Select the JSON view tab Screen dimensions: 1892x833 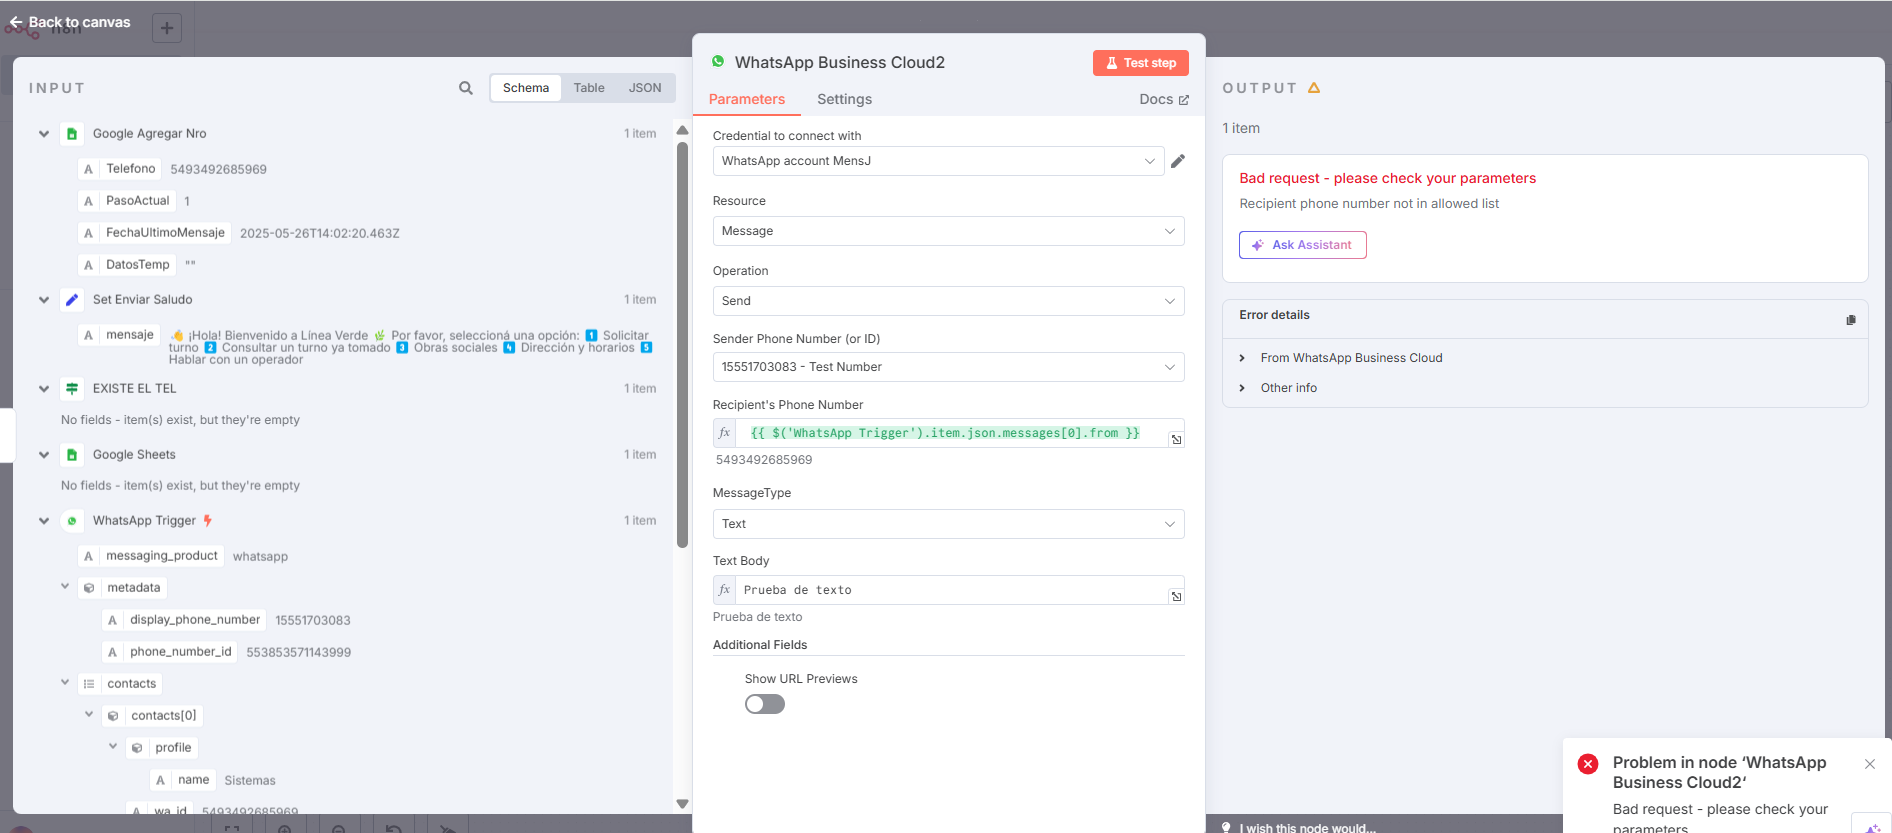645,88
